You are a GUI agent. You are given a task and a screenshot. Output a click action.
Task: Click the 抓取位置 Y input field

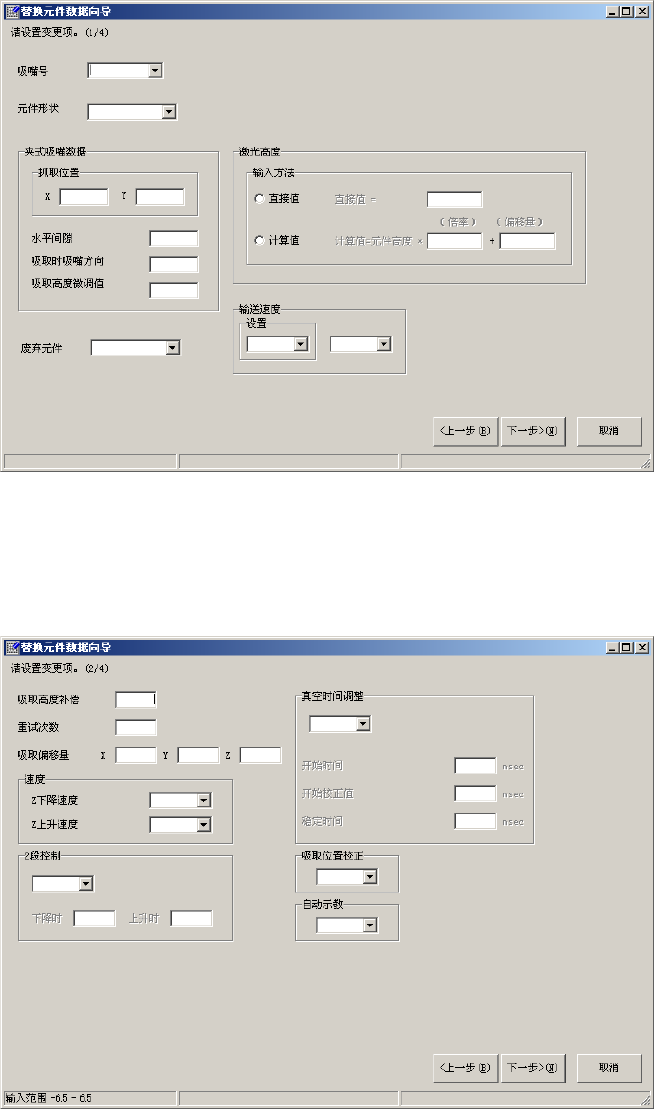click(x=160, y=197)
